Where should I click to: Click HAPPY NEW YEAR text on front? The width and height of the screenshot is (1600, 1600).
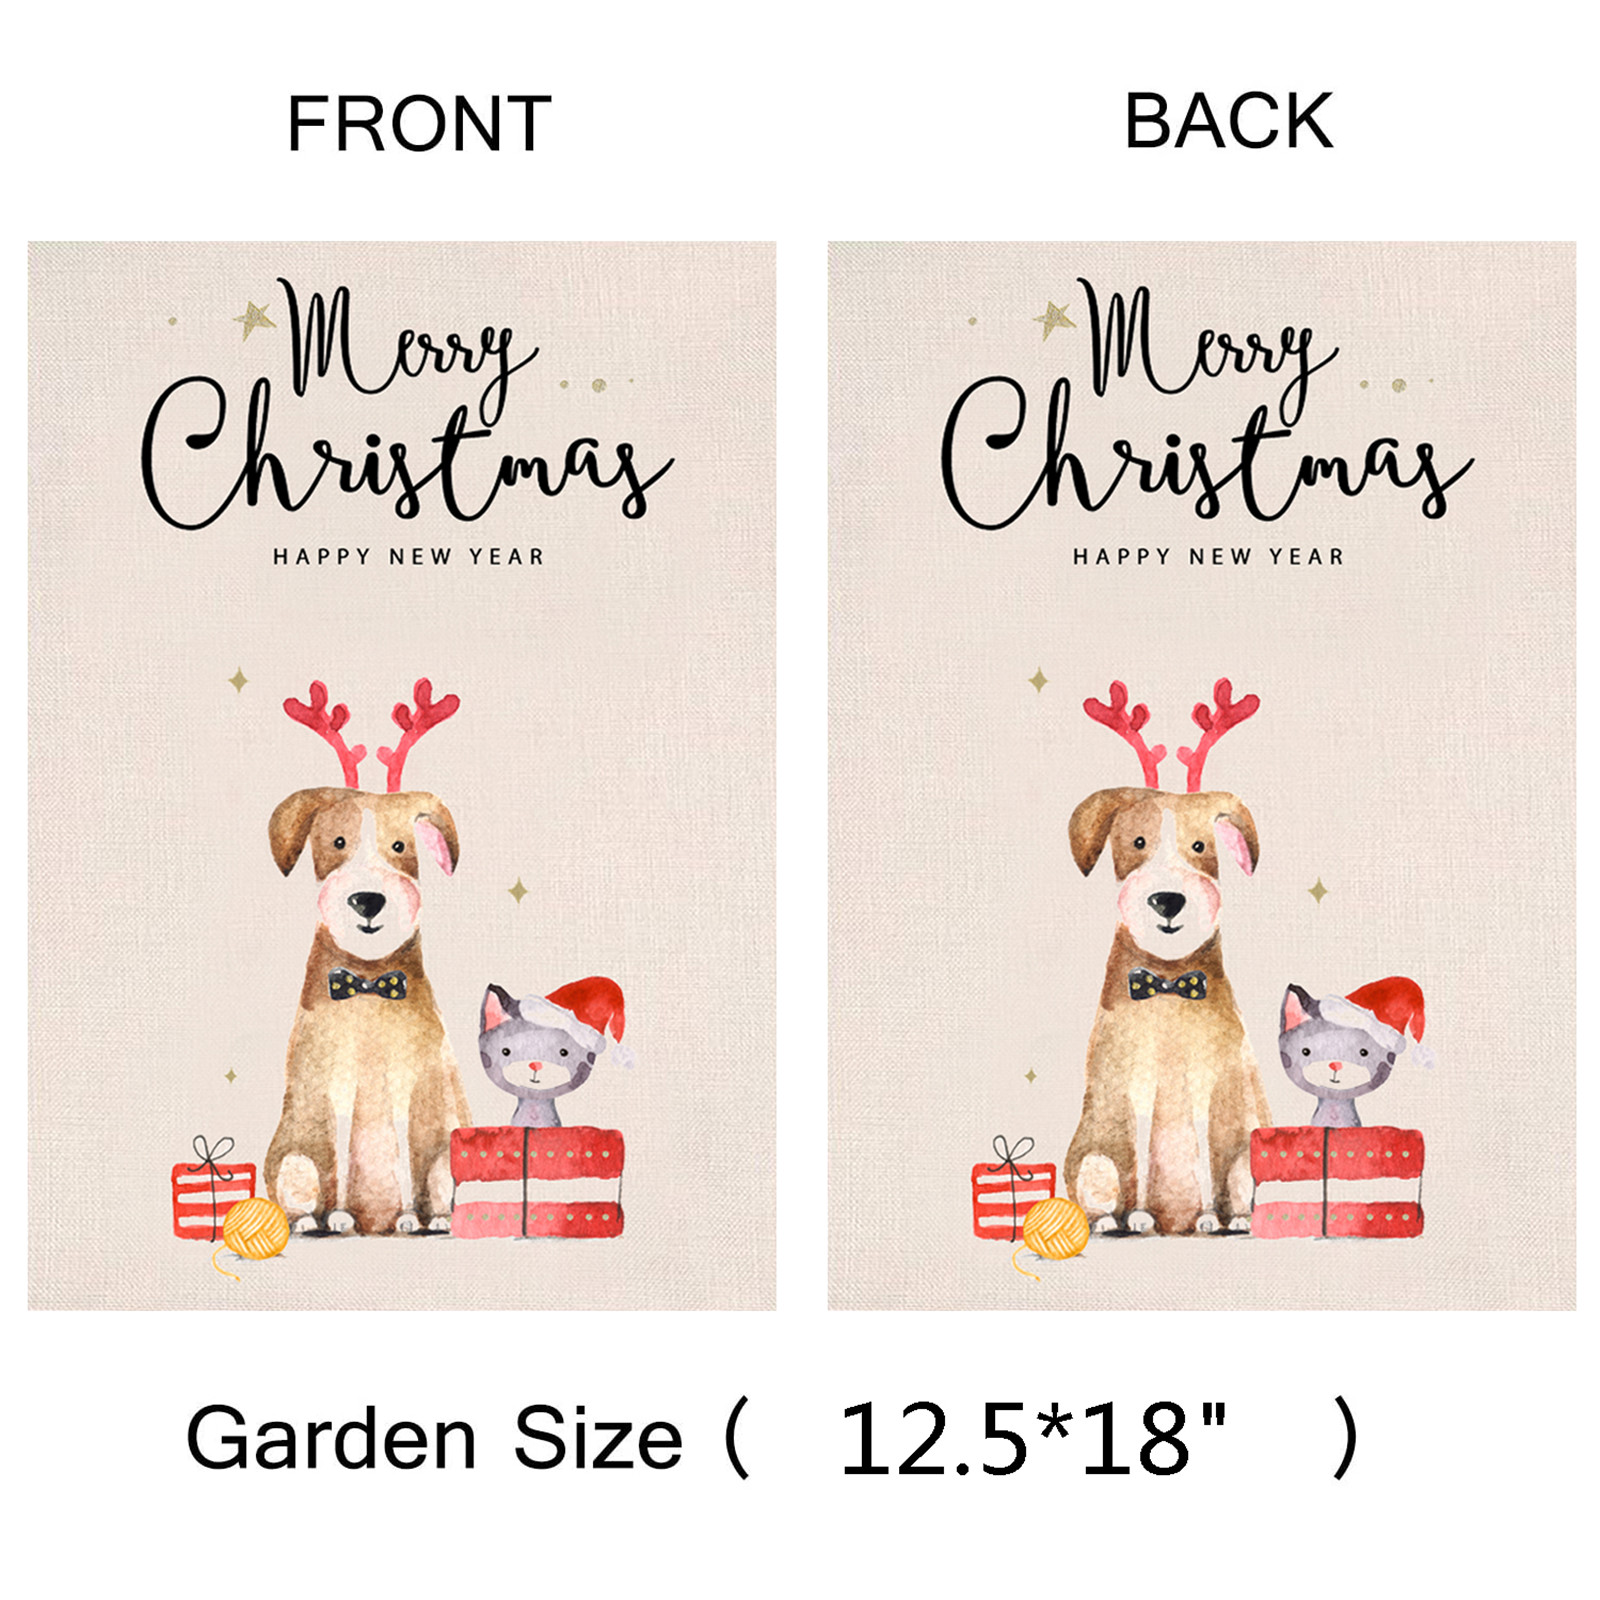(x=408, y=556)
